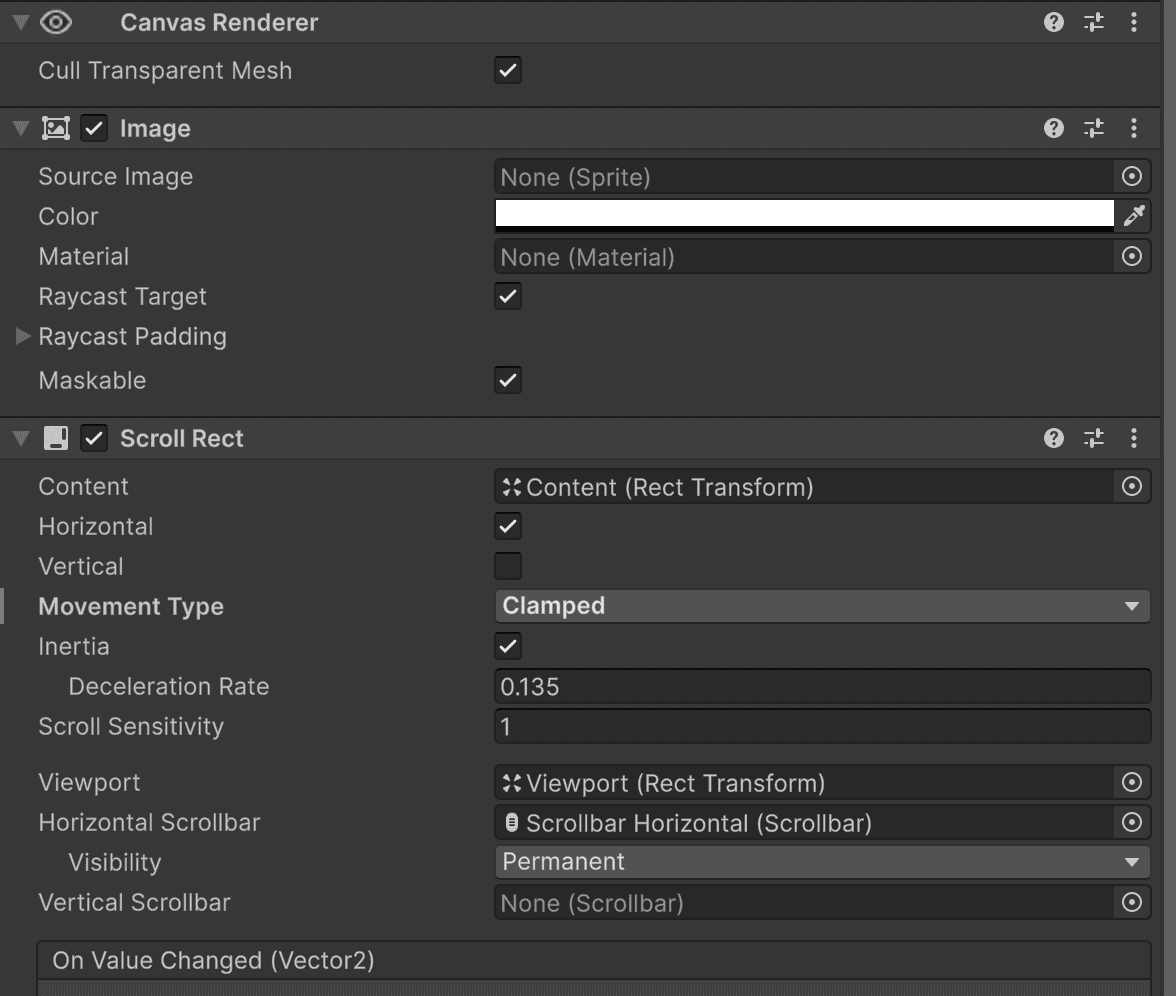The height and width of the screenshot is (996, 1176).
Task: Click the Canvas Renderer header title
Action: (219, 22)
